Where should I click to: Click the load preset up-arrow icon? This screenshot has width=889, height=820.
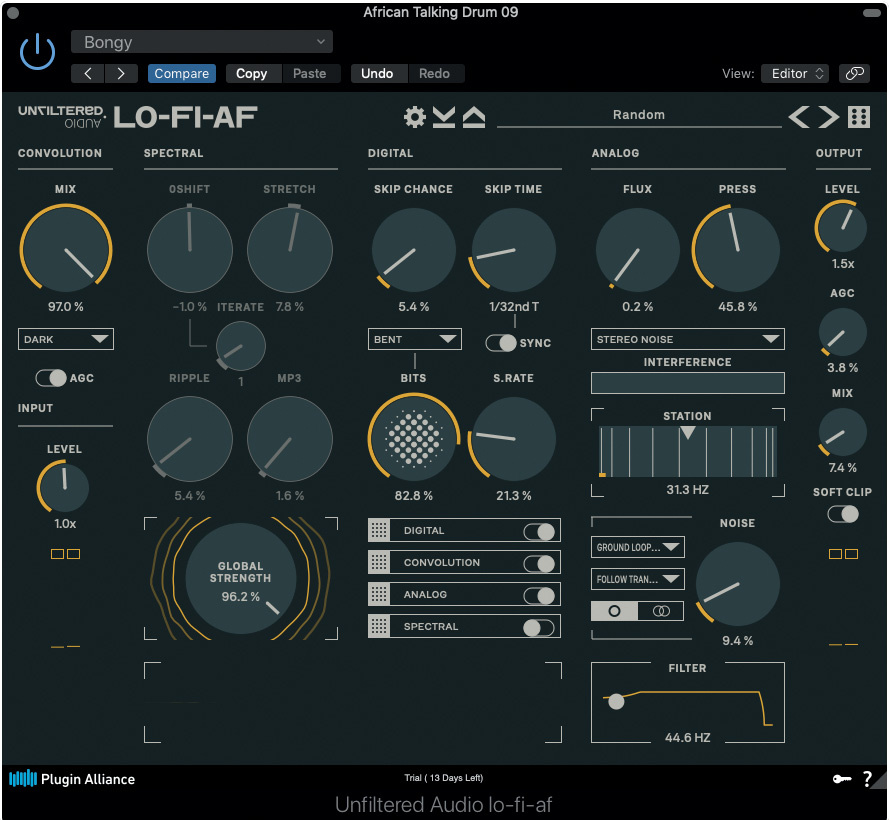click(474, 117)
